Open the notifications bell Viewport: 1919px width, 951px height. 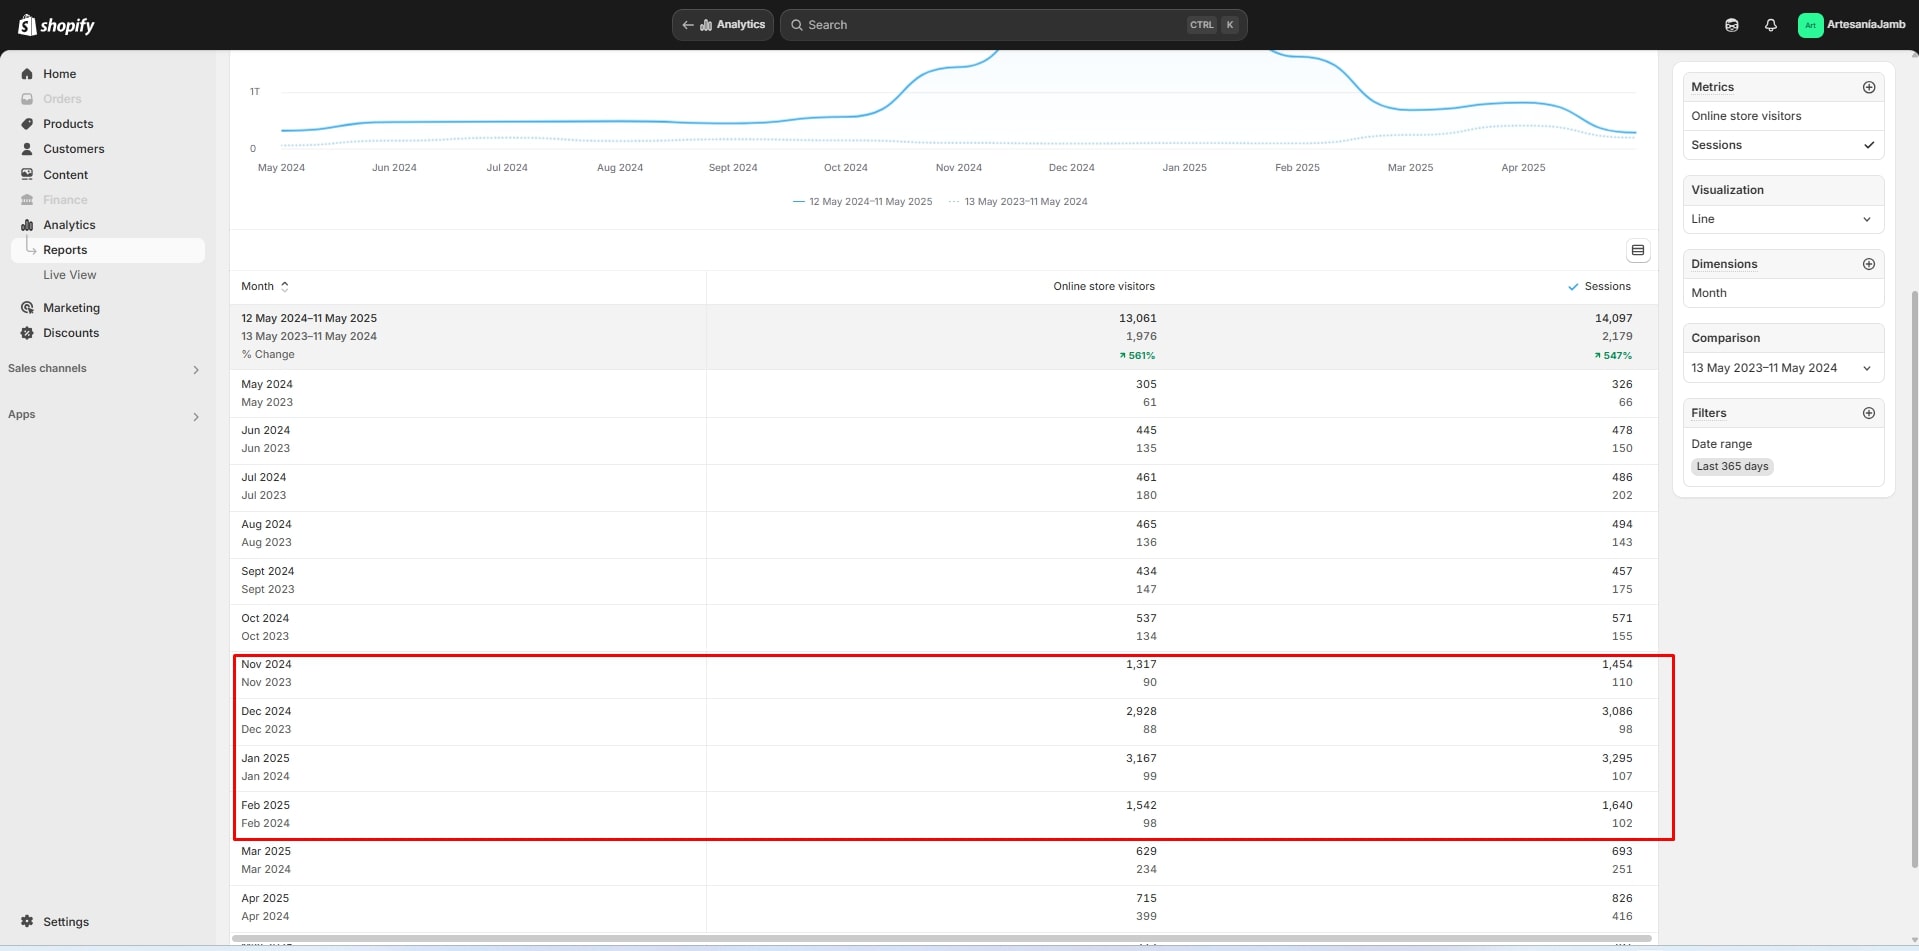1771,25
